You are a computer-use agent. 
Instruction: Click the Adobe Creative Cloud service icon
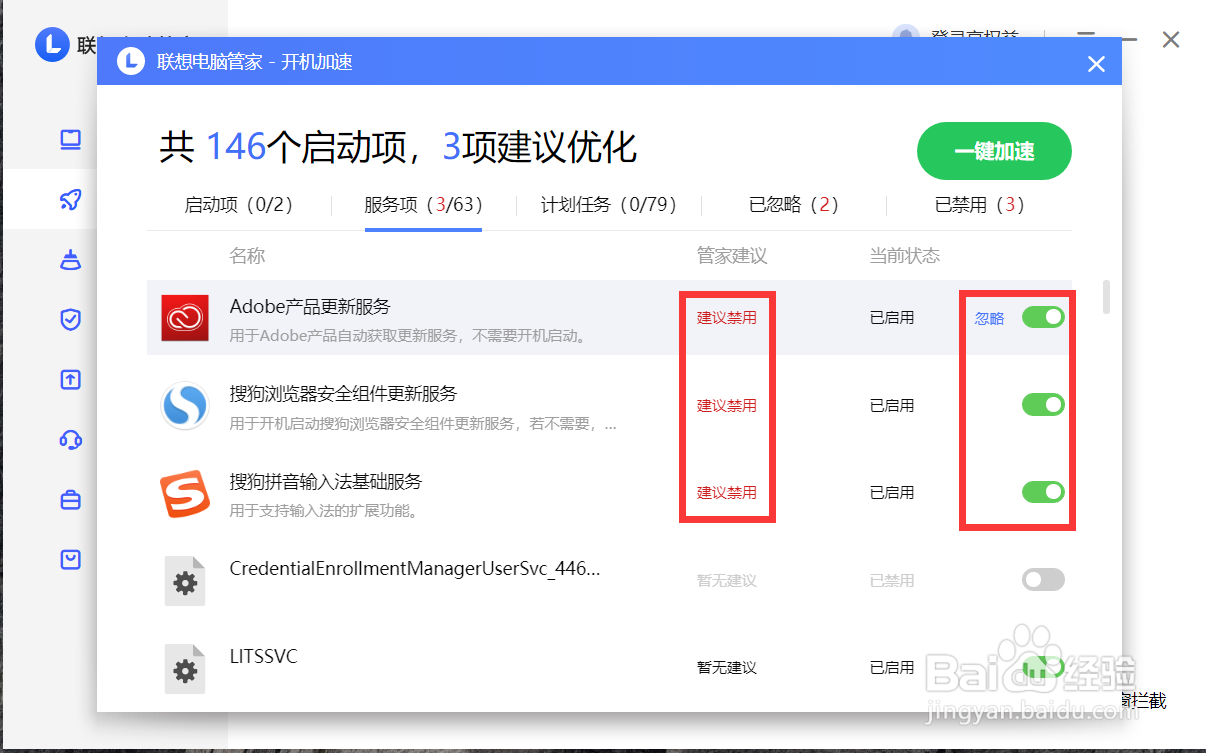(185, 318)
